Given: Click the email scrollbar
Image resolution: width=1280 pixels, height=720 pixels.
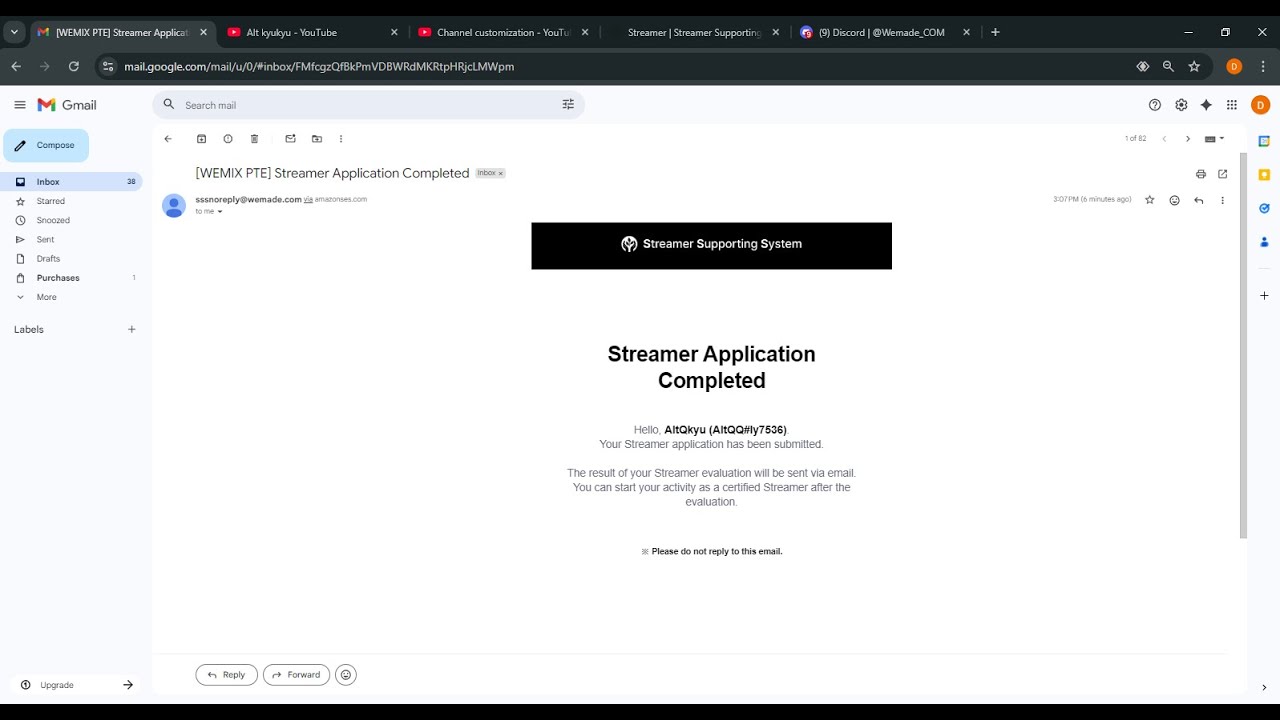Looking at the screenshot, I should click(1243, 345).
